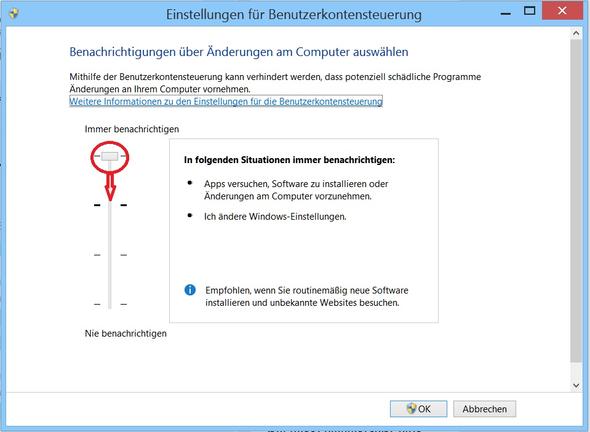This screenshot has width=590, height=432.
Task: Click the description box heading text
Action: click(x=289, y=160)
